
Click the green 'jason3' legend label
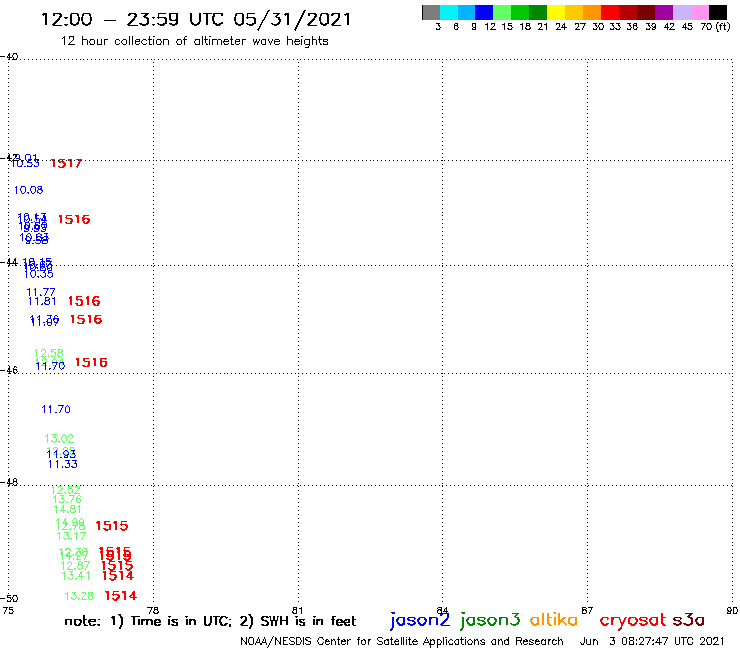click(490, 620)
